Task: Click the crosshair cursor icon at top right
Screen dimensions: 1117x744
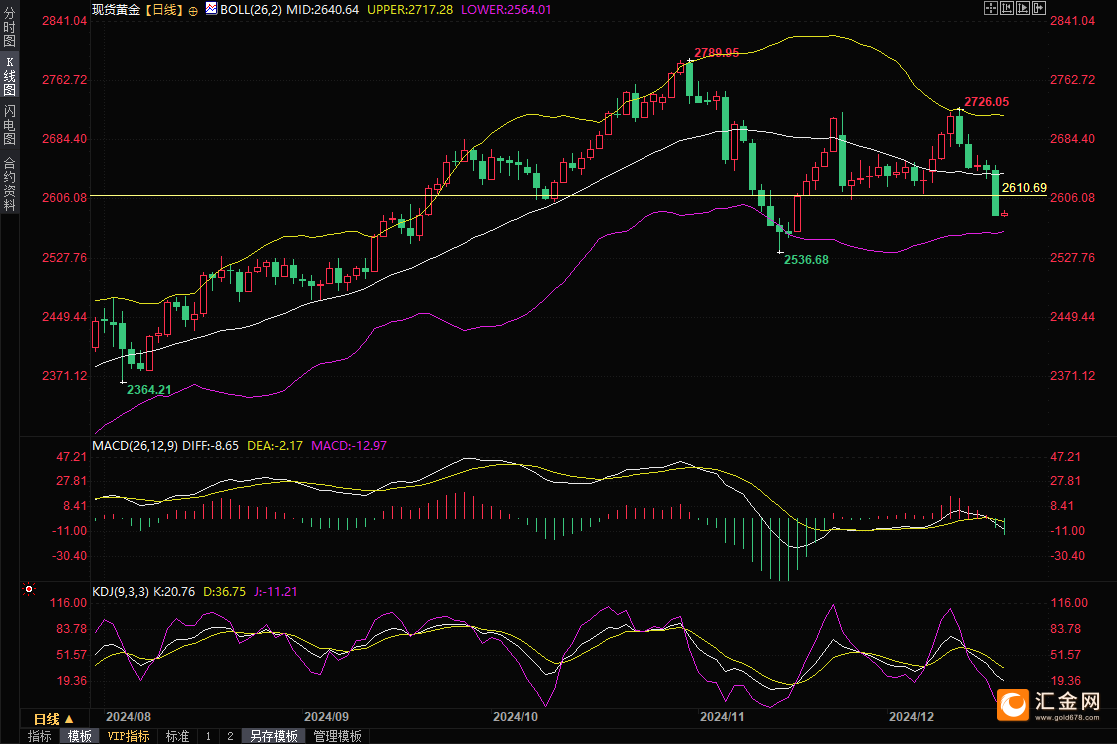Action: point(991,8)
